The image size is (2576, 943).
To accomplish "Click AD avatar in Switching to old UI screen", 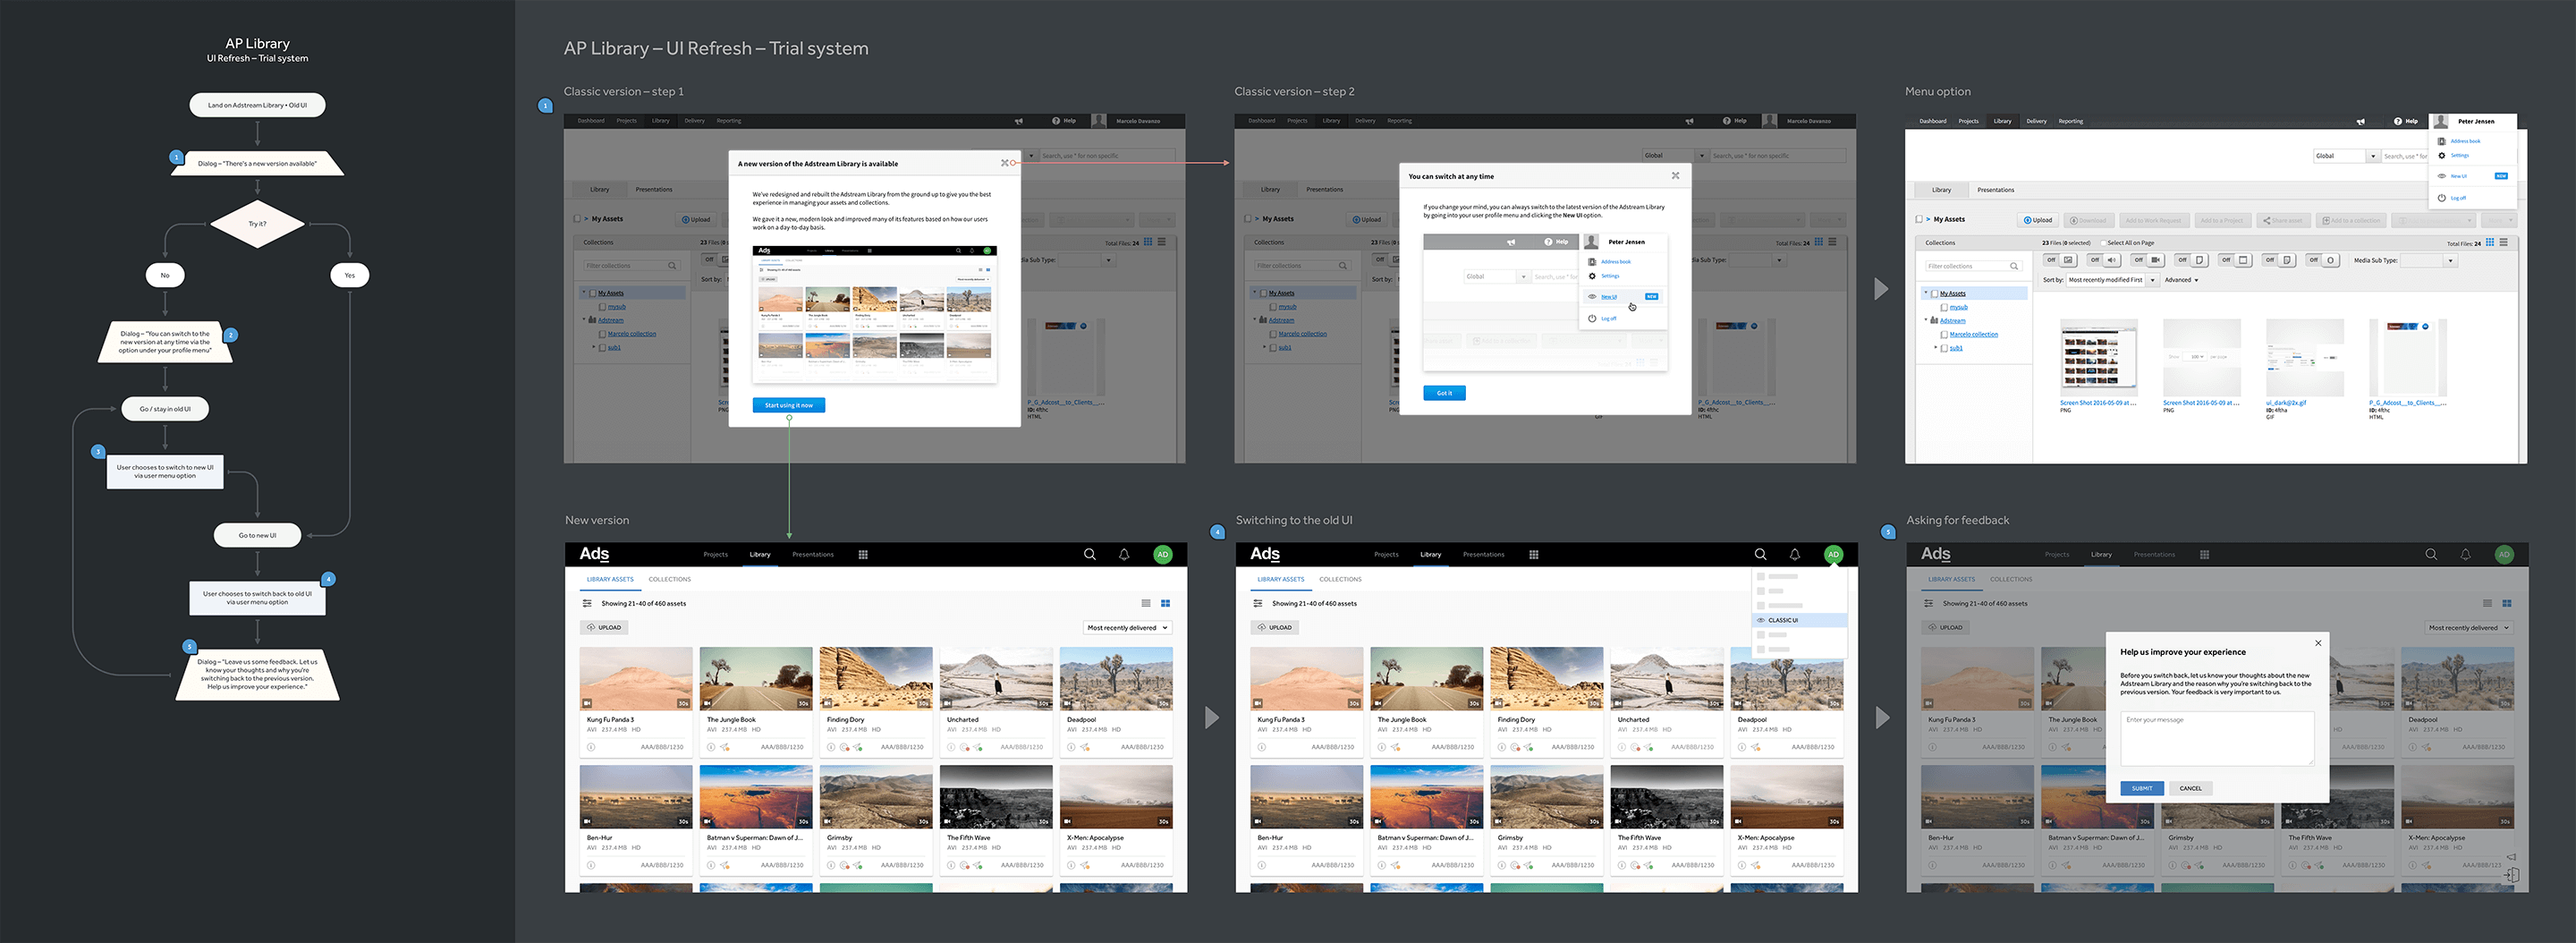I will pyautogui.click(x=1833, y=554).
